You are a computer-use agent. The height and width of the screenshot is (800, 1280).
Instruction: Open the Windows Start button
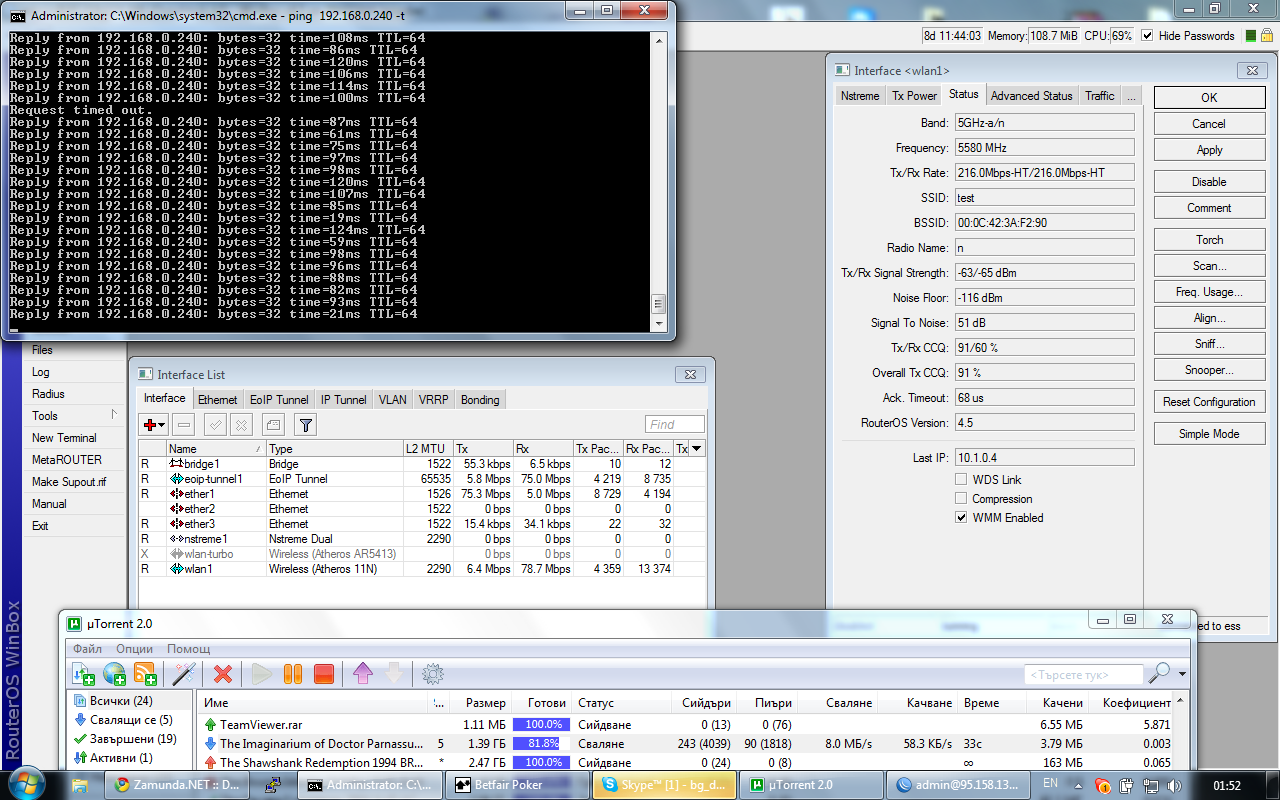click(26, 783)
